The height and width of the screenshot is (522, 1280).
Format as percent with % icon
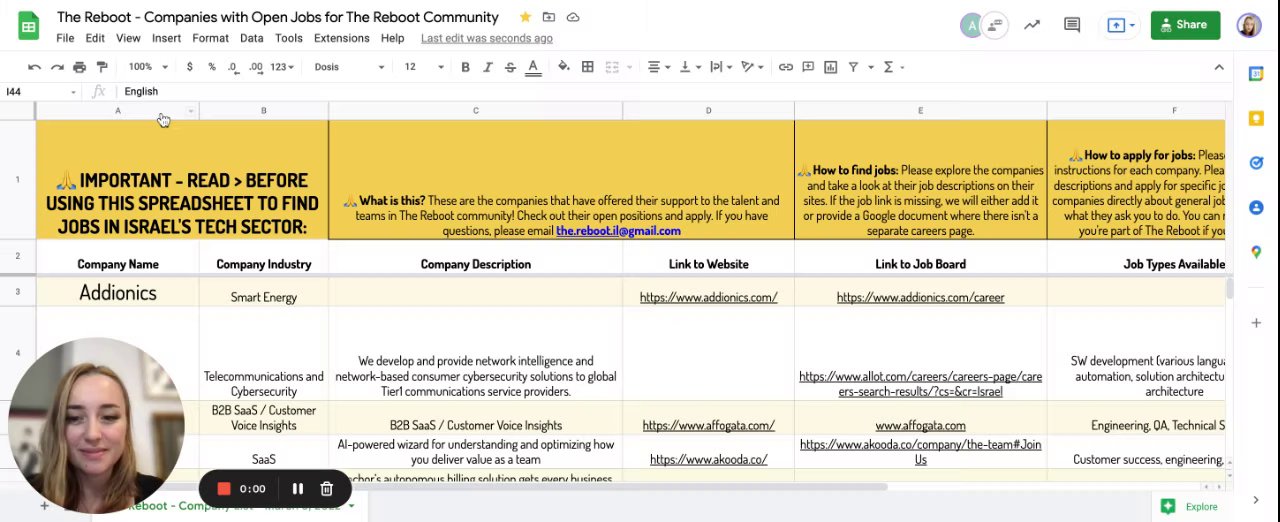click(x=211, y=67)
